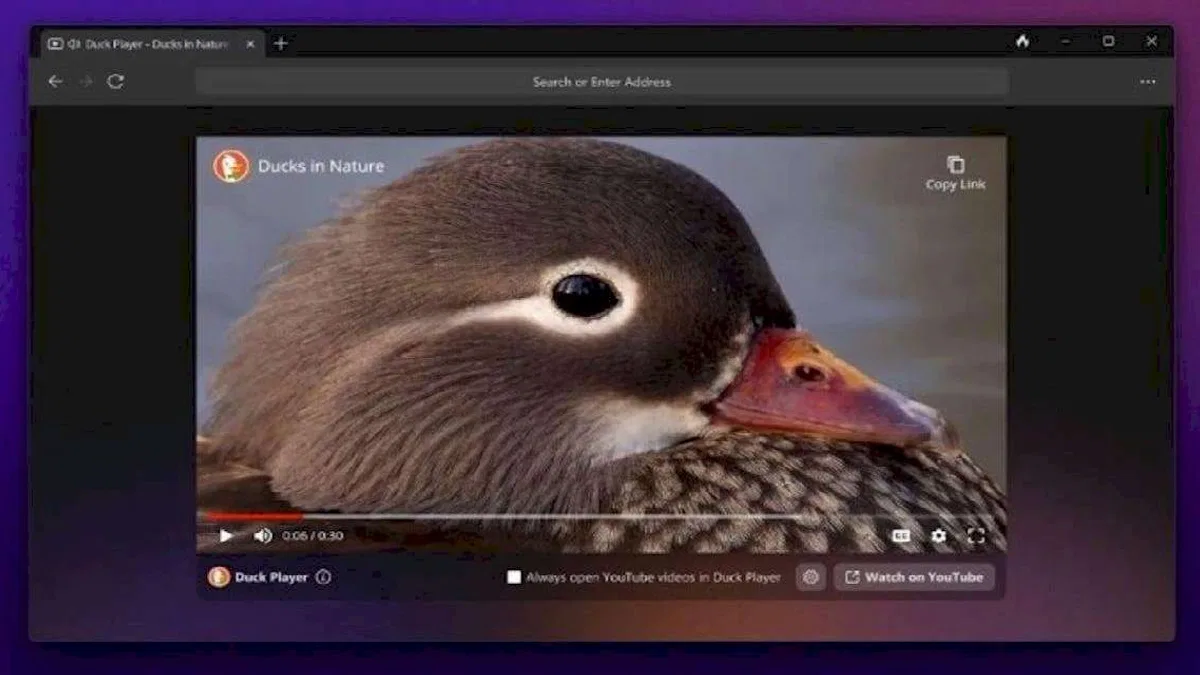Show Duck Player info tooltip
Viewport: 1200px width, 675px height.
(323, 577)
